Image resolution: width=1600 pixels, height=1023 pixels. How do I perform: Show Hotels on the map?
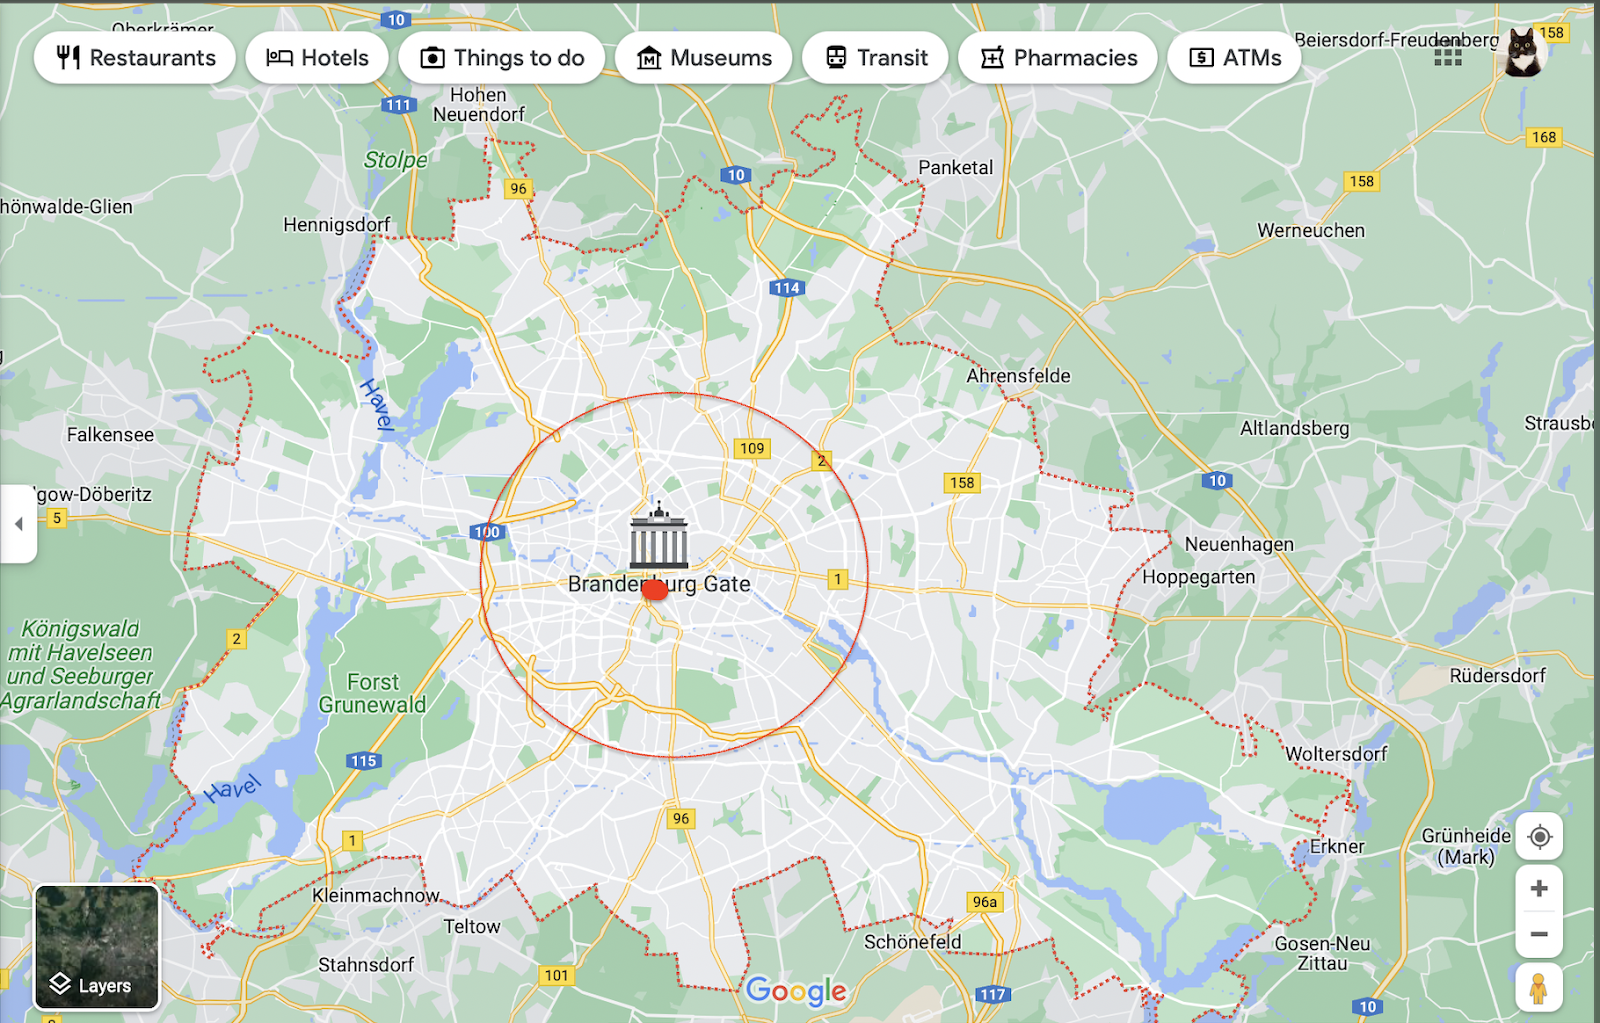(317, 58)
